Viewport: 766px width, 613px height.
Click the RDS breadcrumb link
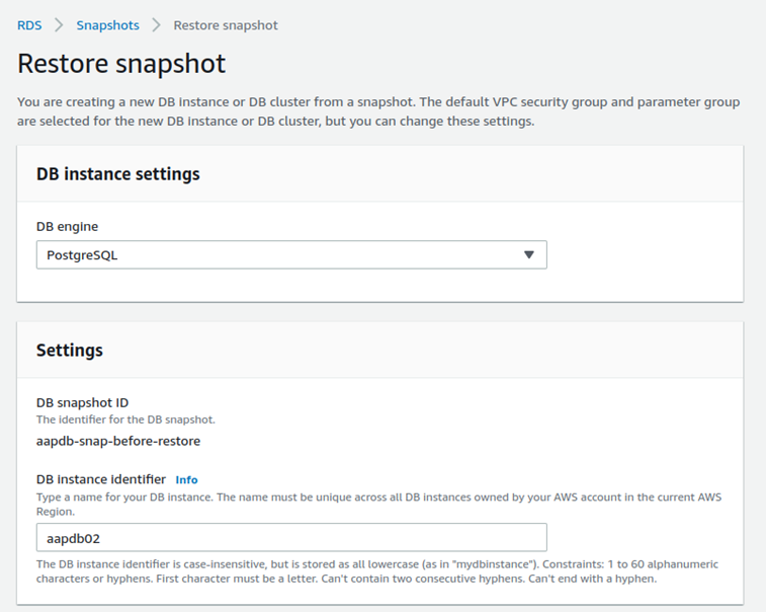pyautogui.click(x=29, y=25)
